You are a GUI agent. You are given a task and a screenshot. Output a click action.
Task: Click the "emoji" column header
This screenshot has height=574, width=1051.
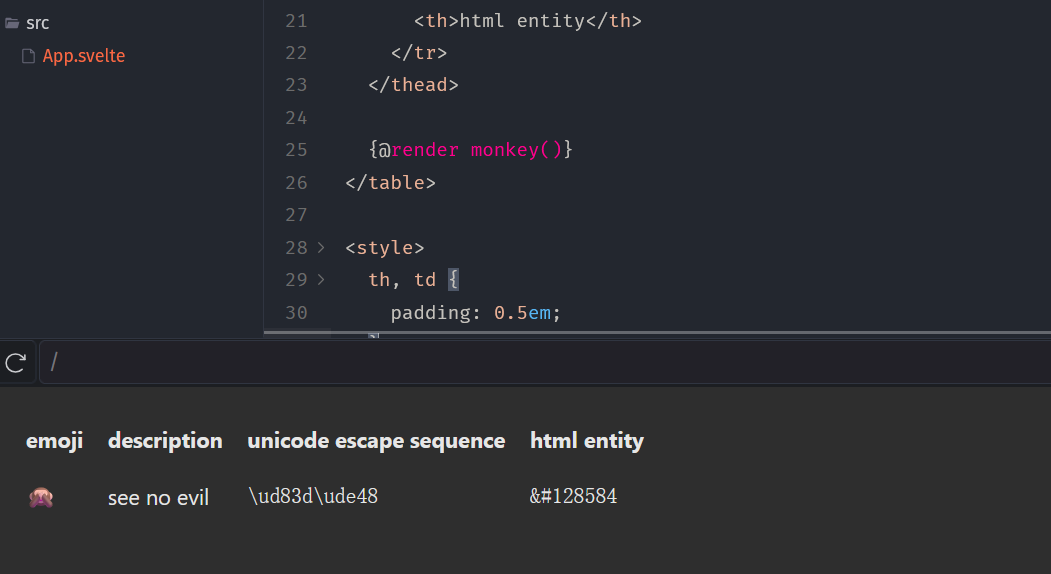tap(54, 440)
